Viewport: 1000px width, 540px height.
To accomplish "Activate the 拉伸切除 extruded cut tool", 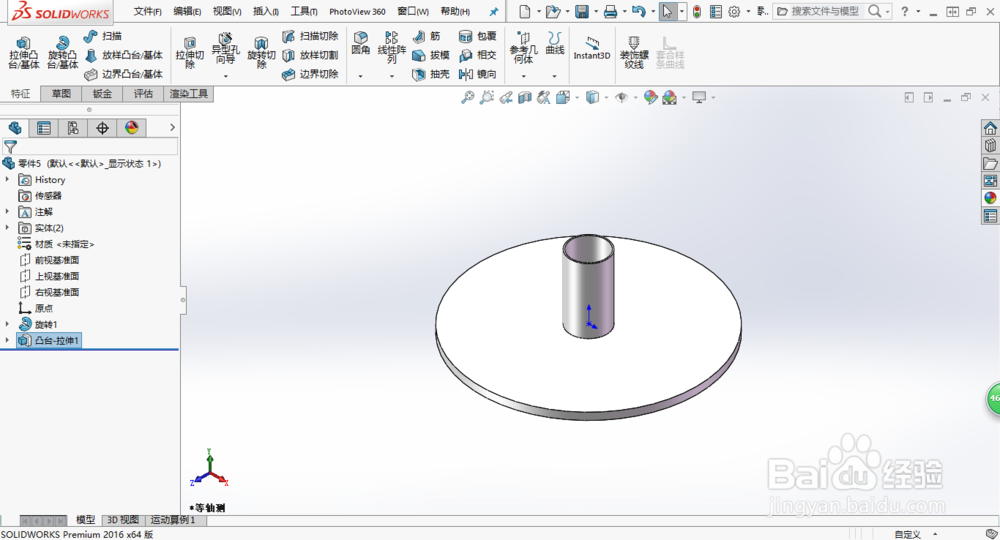I will (189, 52).
